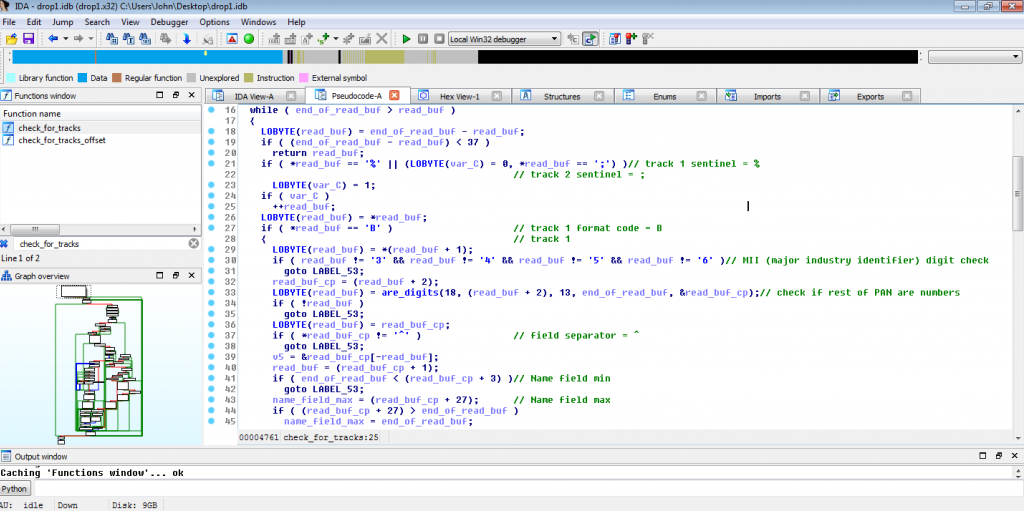
Task: Close the Pseudocode-A tab
Action: click(395, 96)
